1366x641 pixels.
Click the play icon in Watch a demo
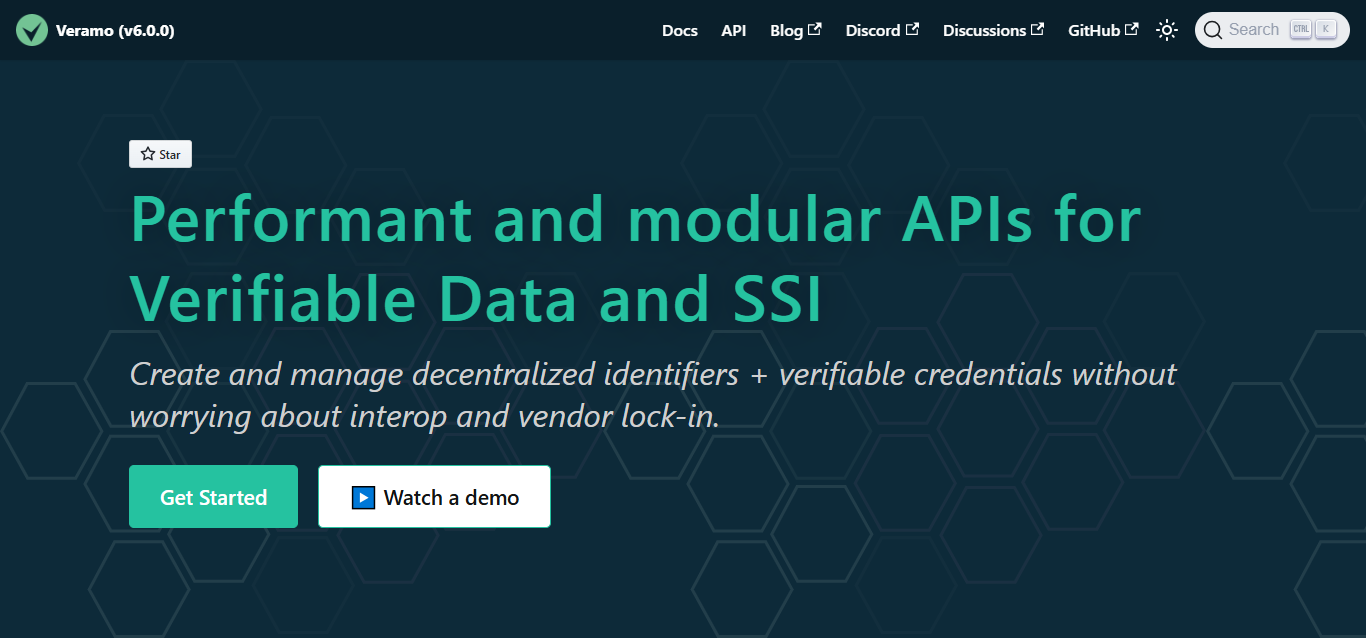point(363,497)
